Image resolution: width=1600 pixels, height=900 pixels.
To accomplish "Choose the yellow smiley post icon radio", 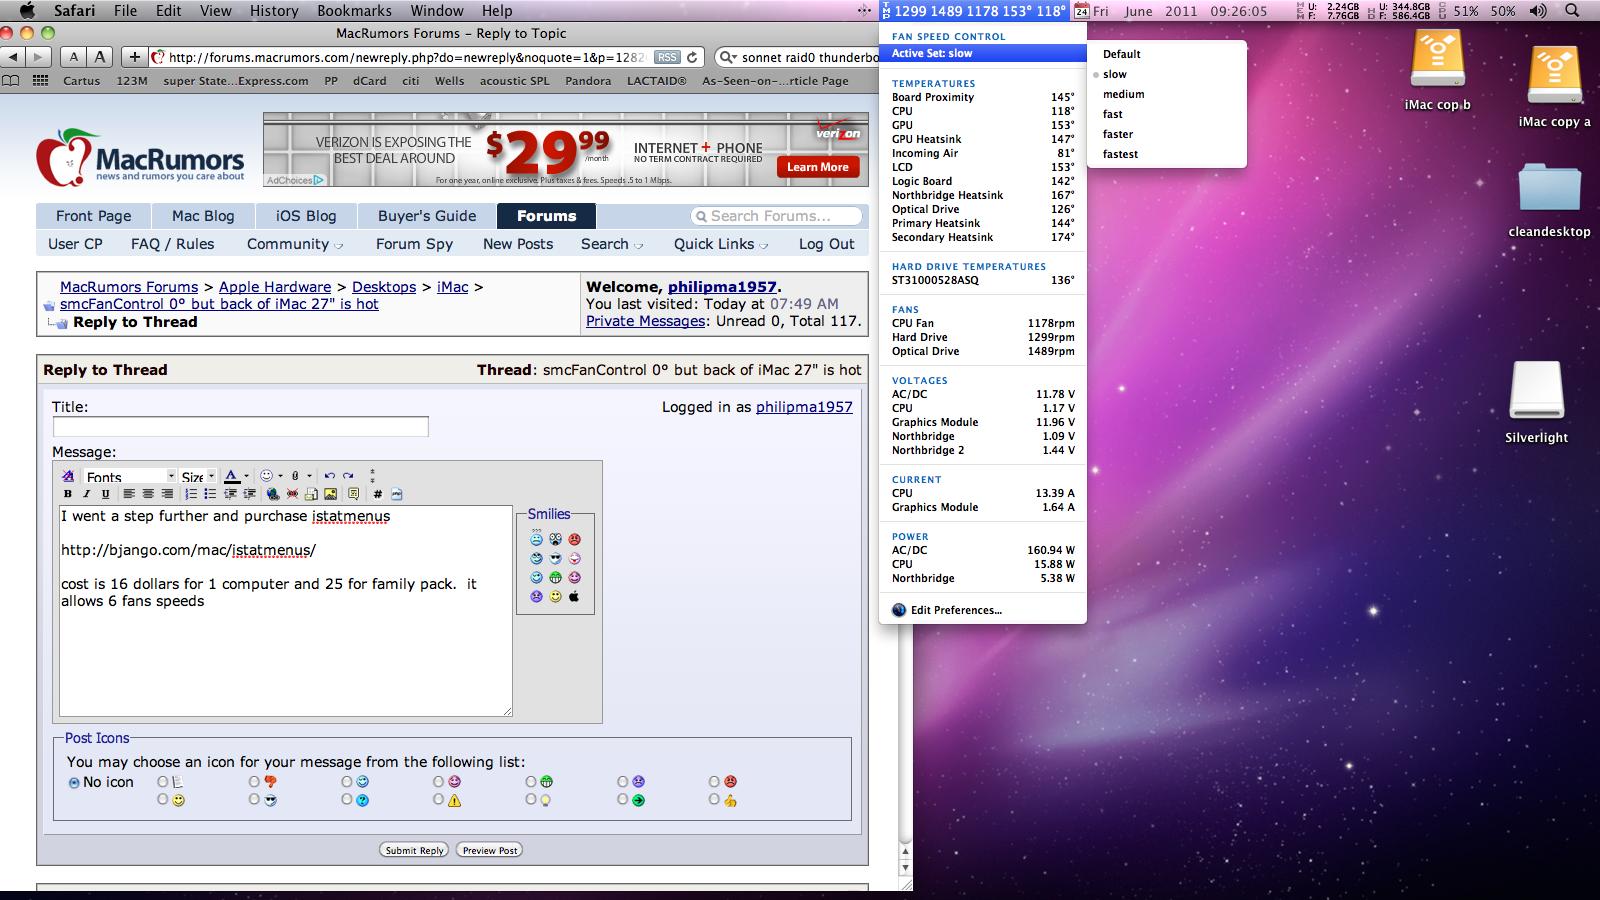I will click(x=162, y=799).
